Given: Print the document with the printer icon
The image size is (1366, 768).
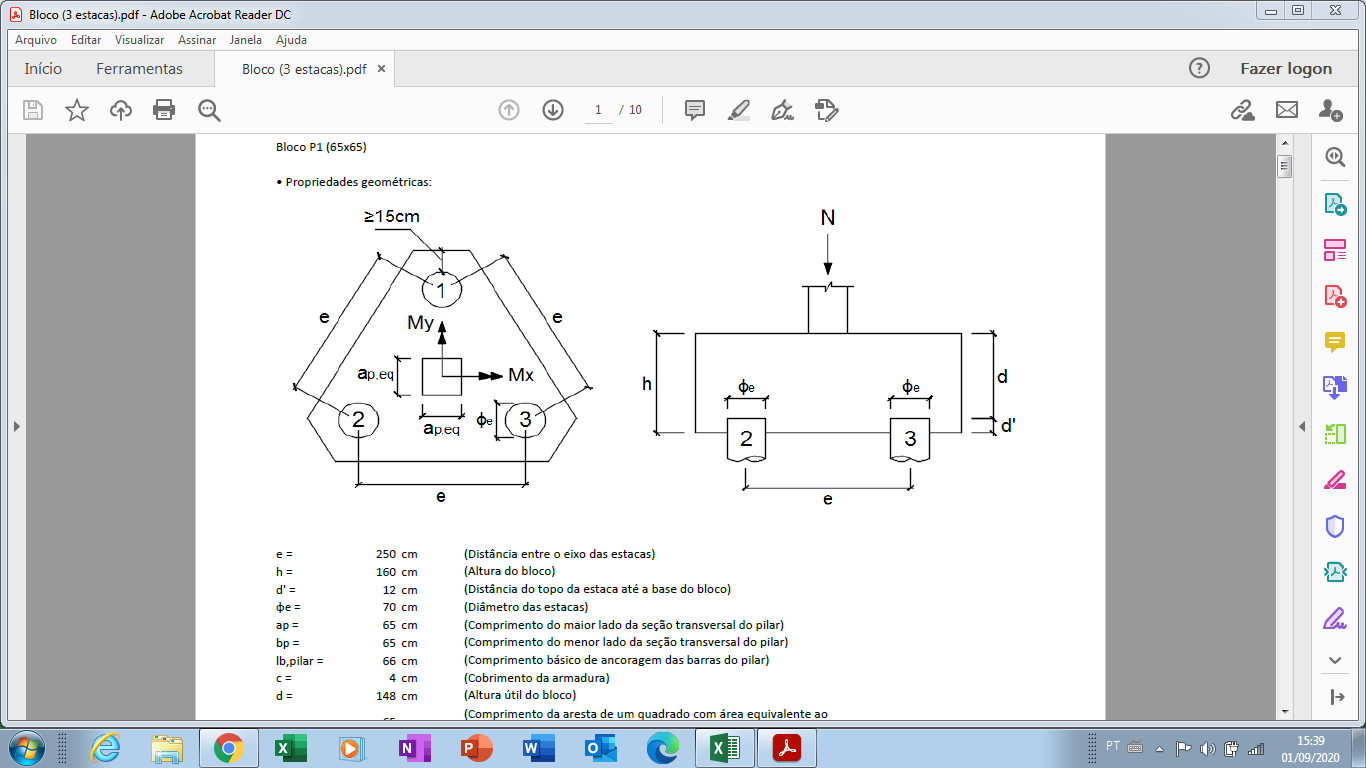Looking at the screenshot, I should [164, 110].
